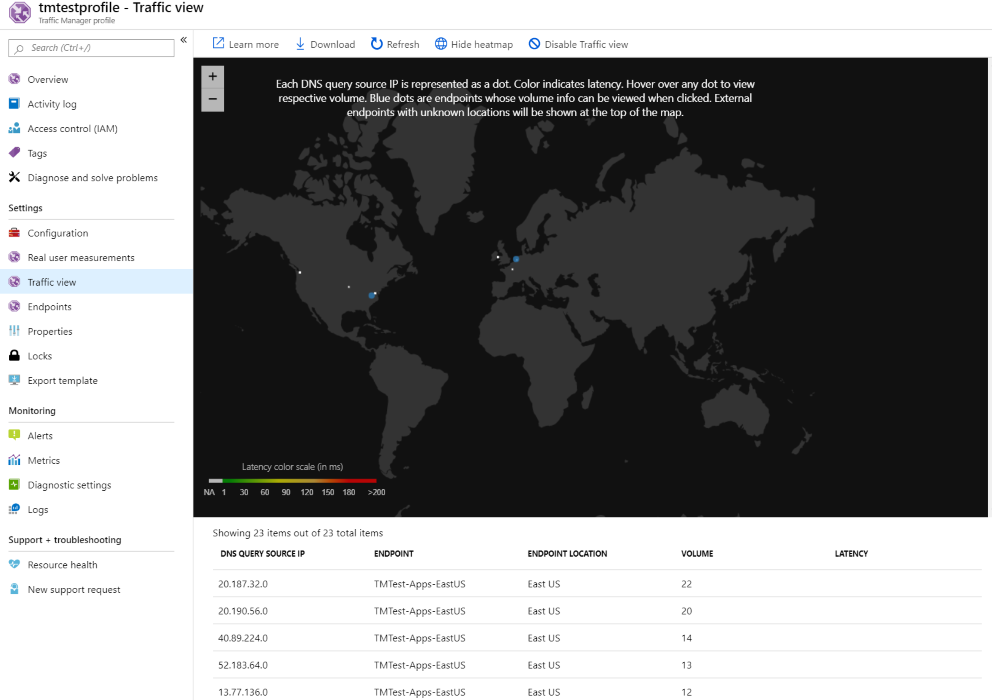Collapse the left navigation sidebar
Screen dimensions: 992x700
pyautogui.click(x=184, y=40)
